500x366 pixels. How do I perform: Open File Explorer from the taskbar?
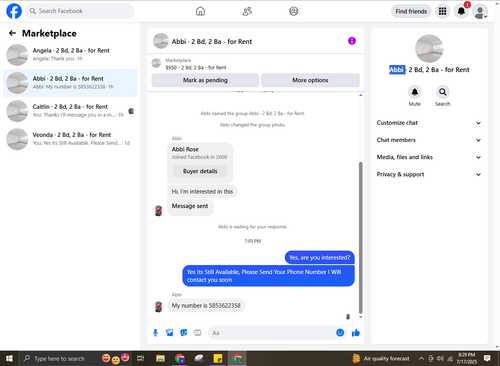160,359
